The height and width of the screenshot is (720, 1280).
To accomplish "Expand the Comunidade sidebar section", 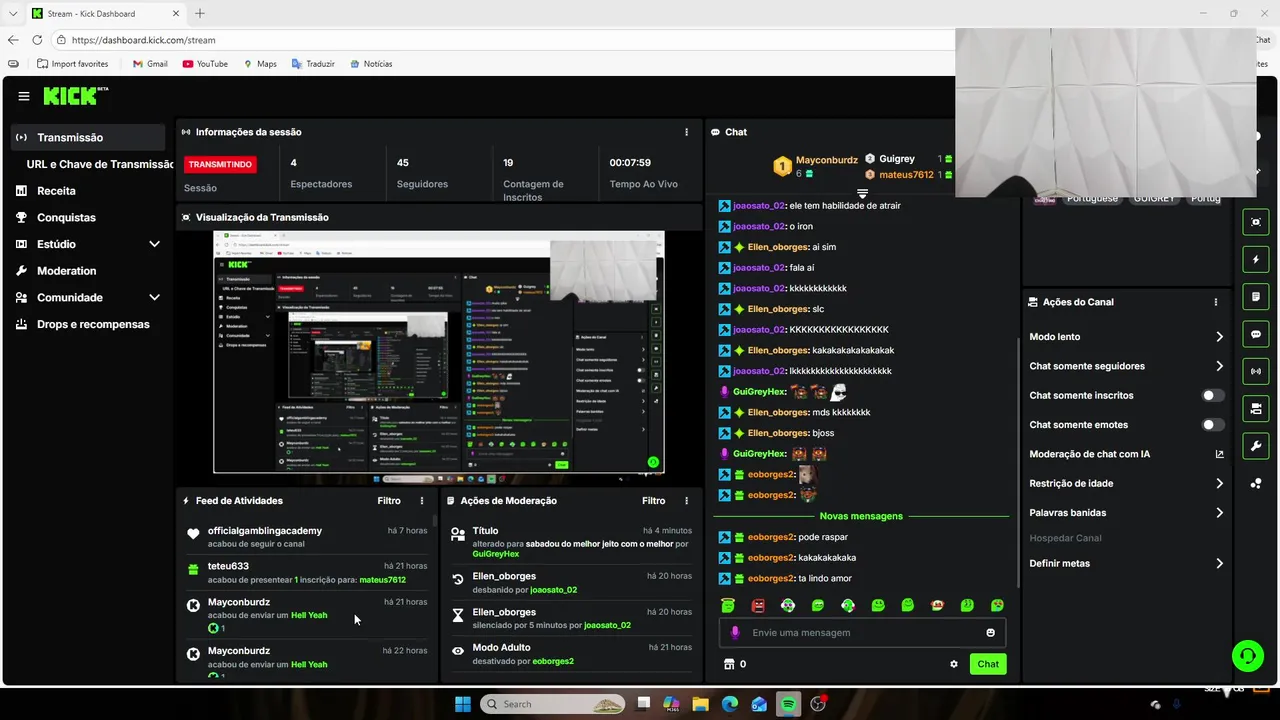I will tap(154, 297).
